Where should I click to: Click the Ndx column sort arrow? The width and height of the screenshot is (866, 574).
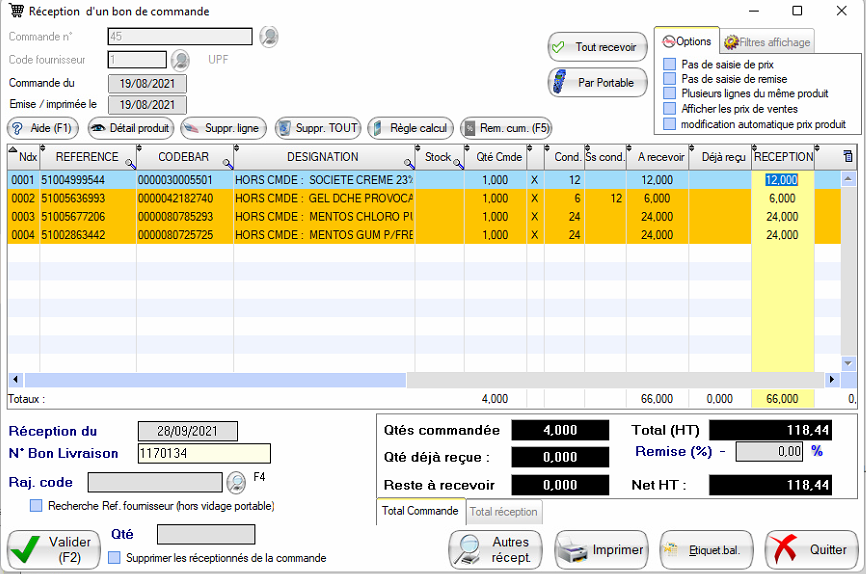click(x=13, y=151)
